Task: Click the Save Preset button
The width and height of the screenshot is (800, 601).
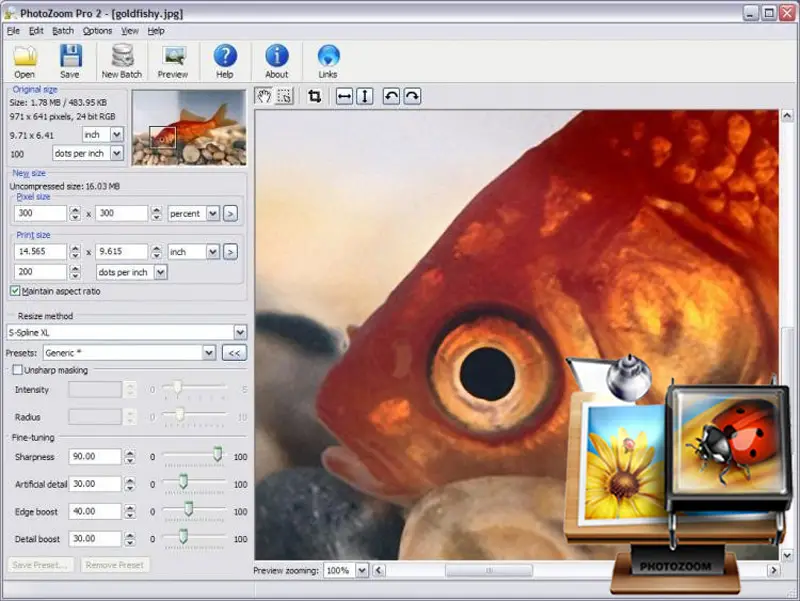Action: point(41,565)
